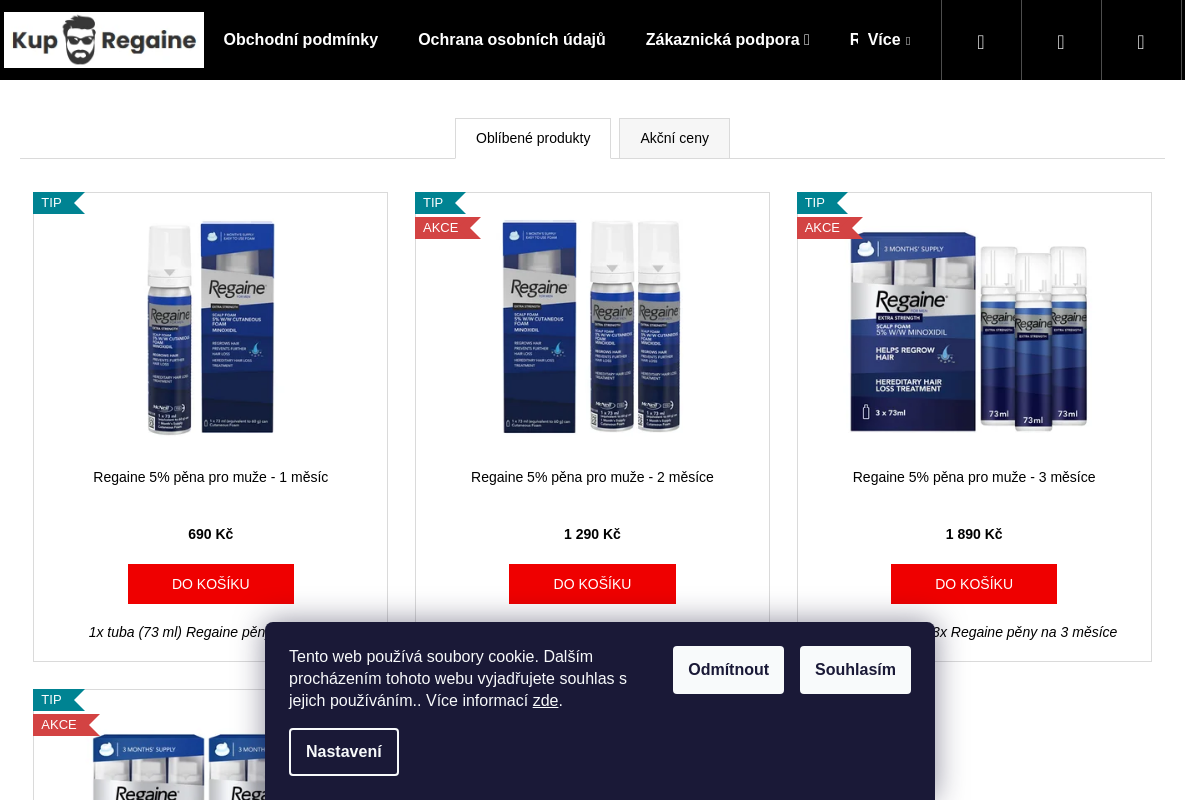Viewport: 1200px width, 800px height.
Task: Select the Oblíbené produkty tab
Action: tap(533, 138)
